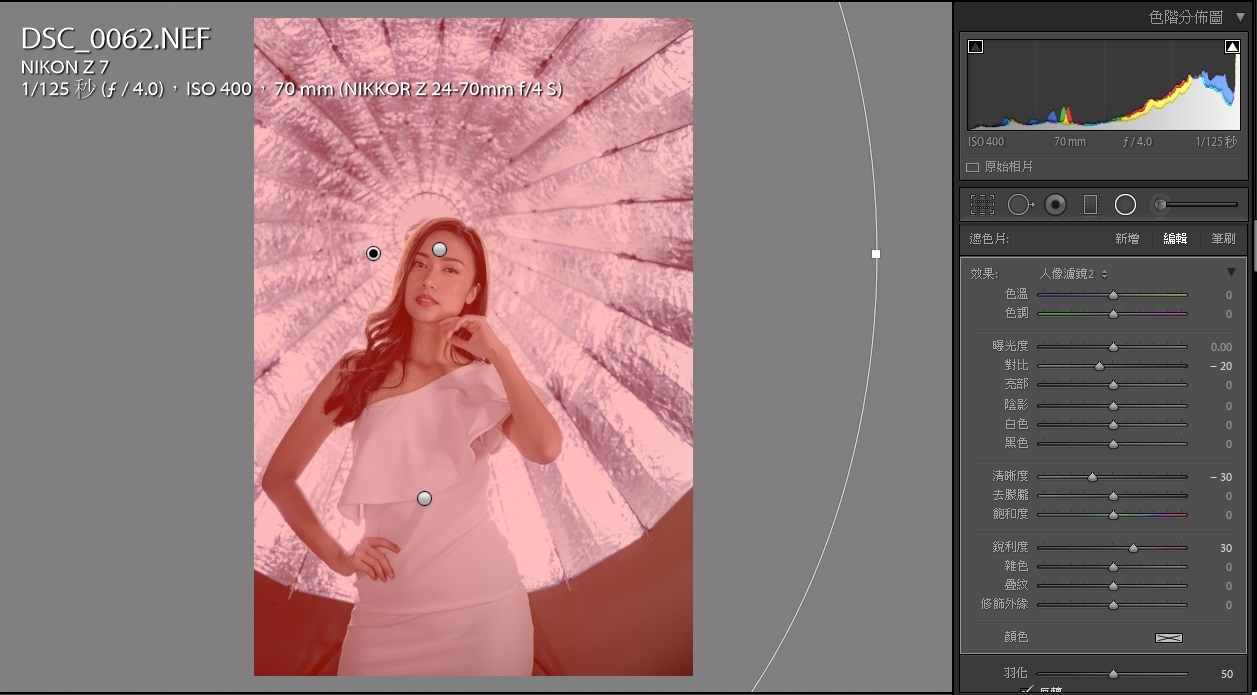Open the 顏色 color swatch picker
The image size is (1257, 695).
click(x=1168, y=637)
